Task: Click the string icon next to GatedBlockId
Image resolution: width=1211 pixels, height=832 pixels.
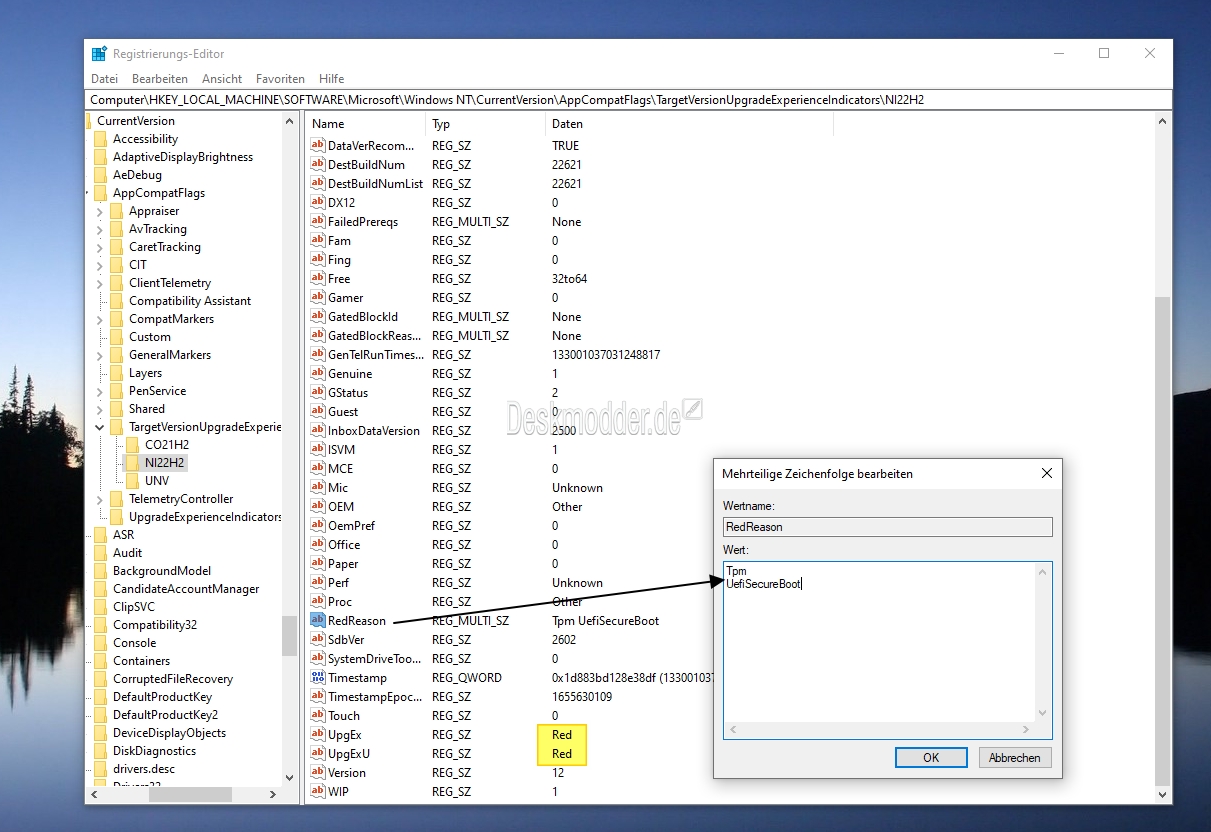Action: [x=318, y=316]
